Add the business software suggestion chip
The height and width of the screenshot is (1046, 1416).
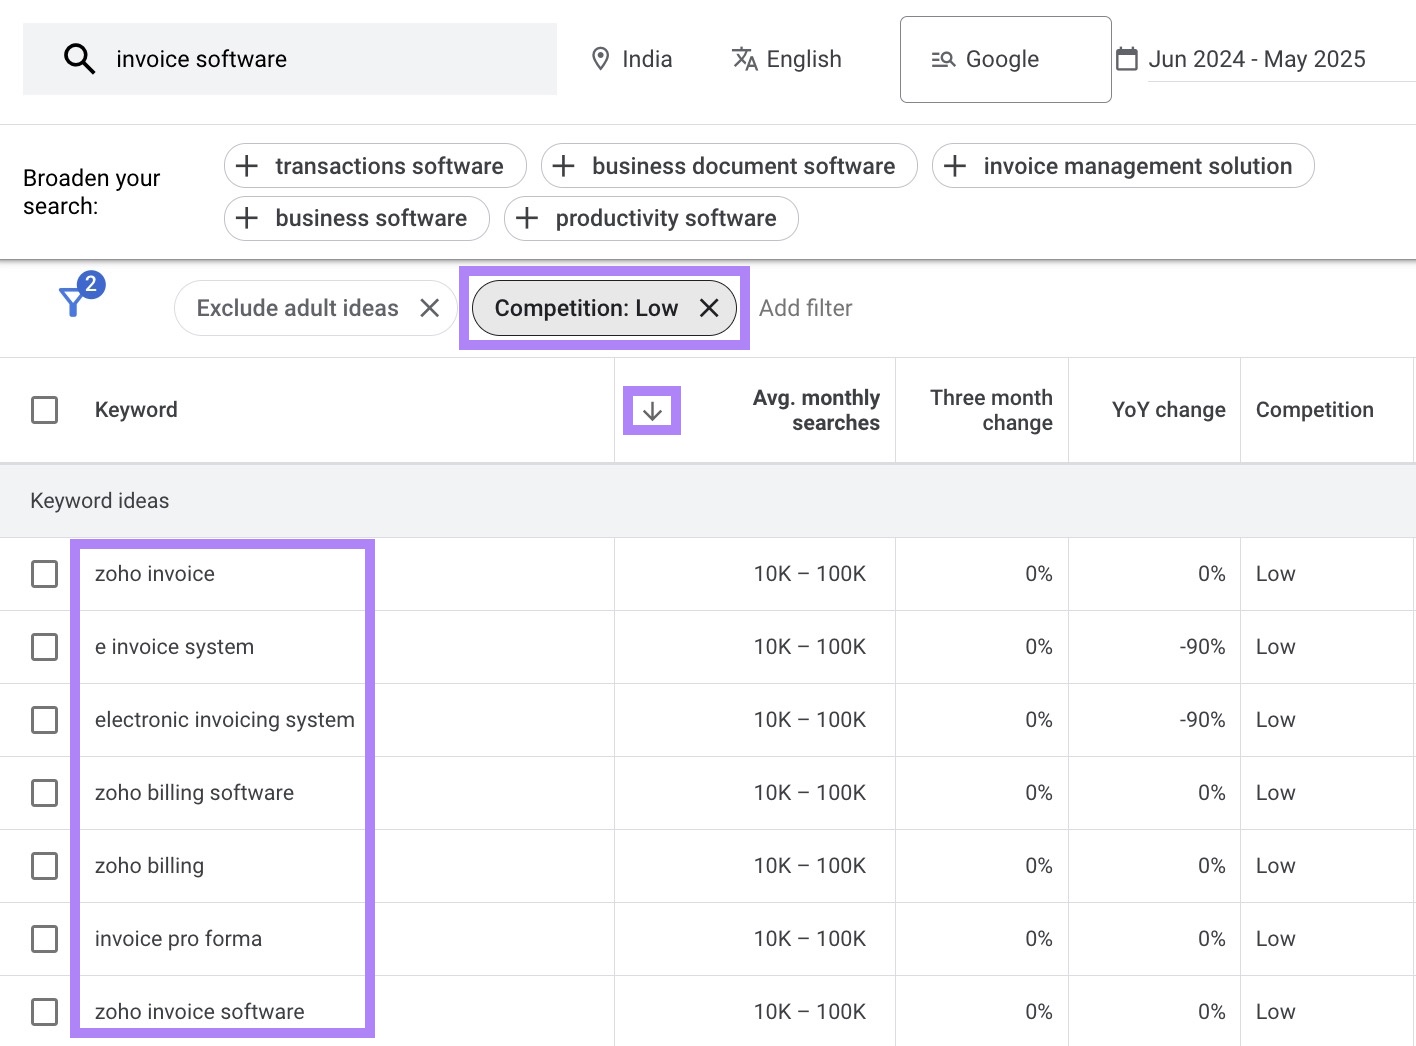coord(356,218)
